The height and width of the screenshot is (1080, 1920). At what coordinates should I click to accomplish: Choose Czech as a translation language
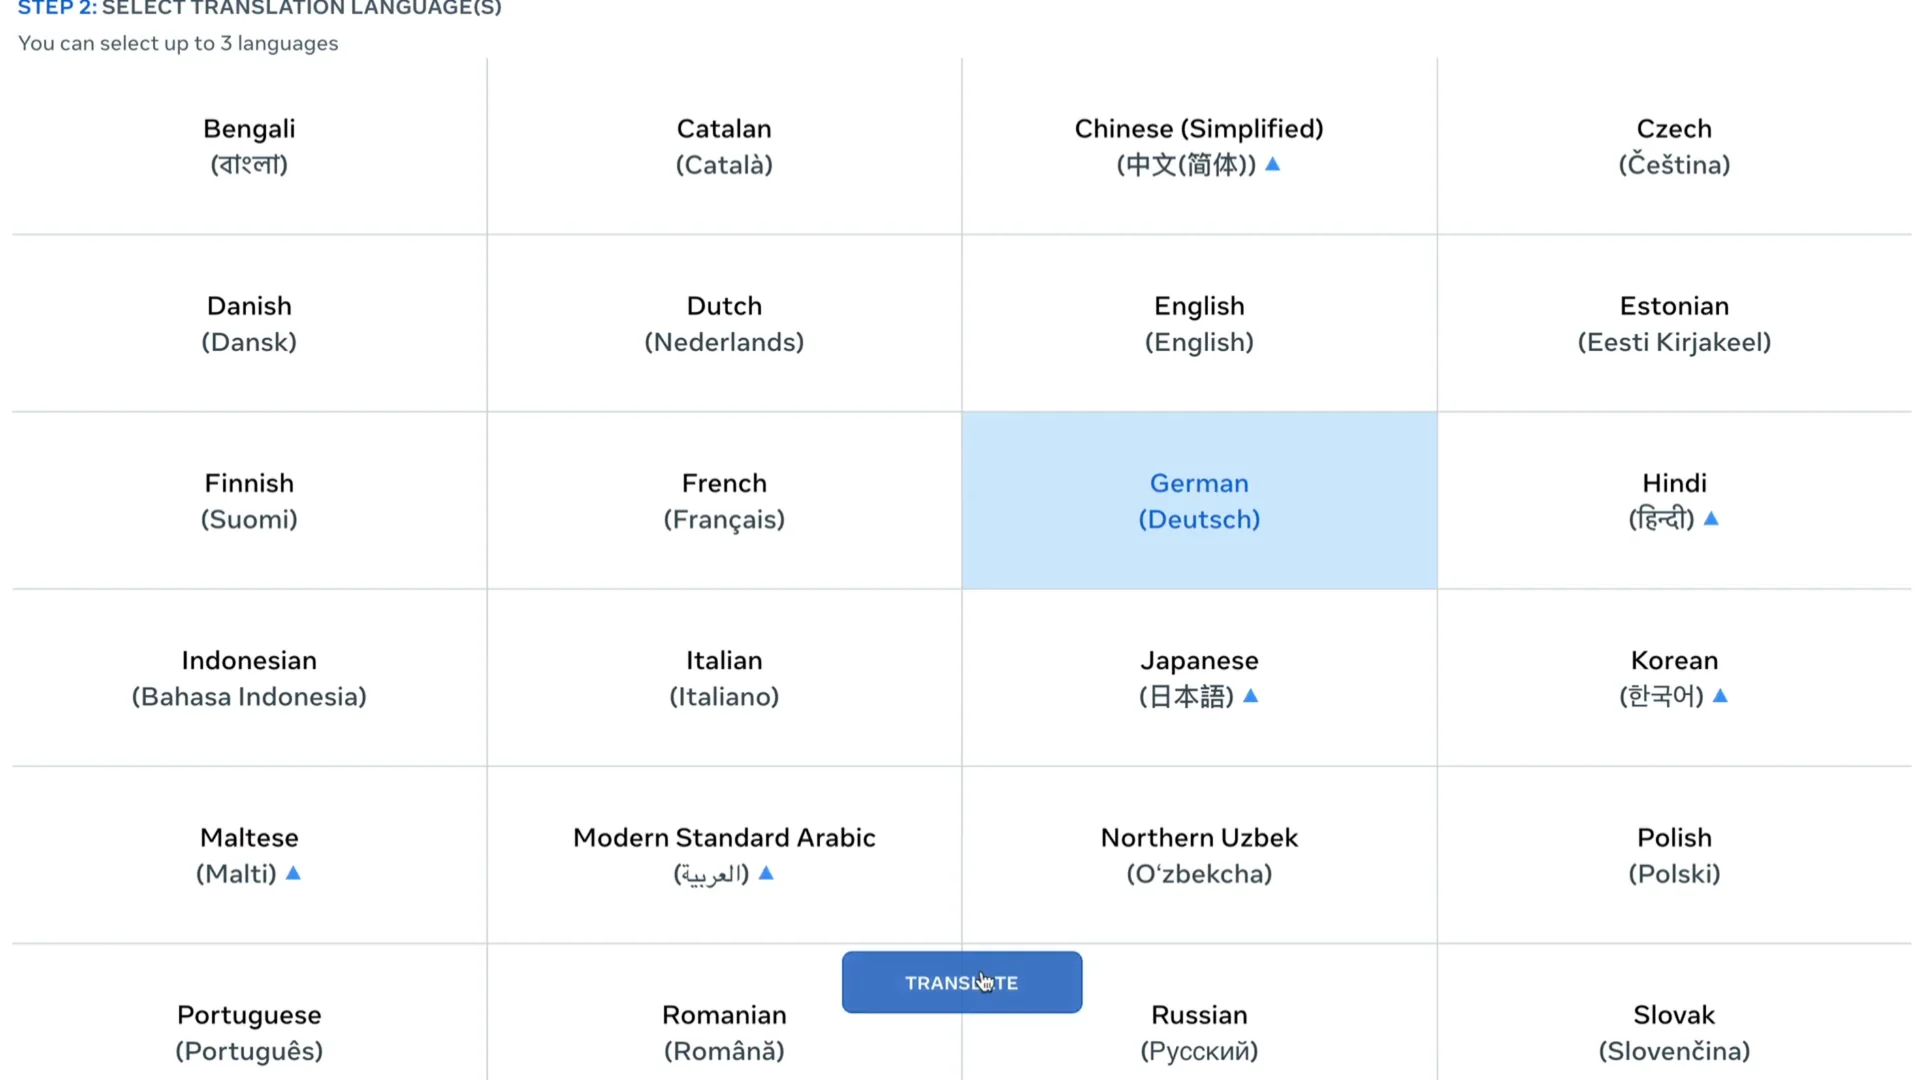[x=1674, y=146]
